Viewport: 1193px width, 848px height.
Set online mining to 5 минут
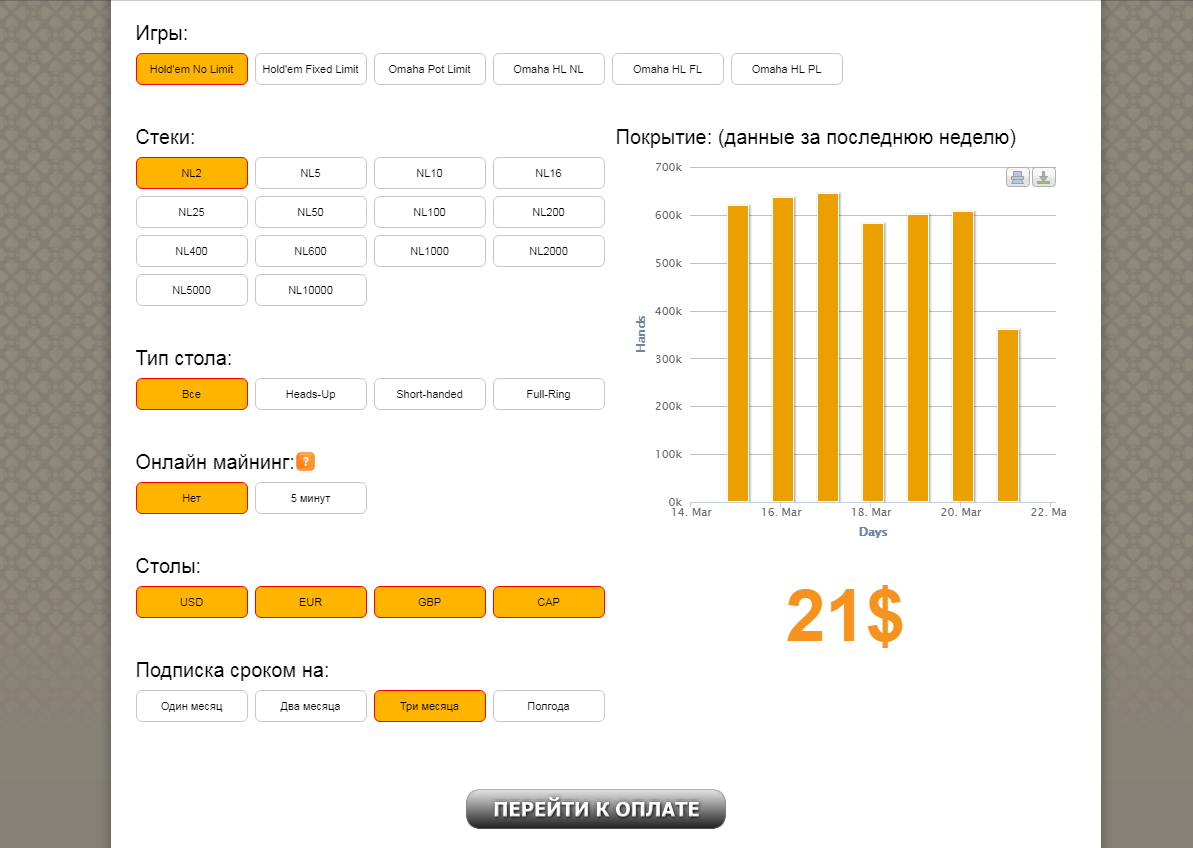pyautogui.click(x=310, y=498)
